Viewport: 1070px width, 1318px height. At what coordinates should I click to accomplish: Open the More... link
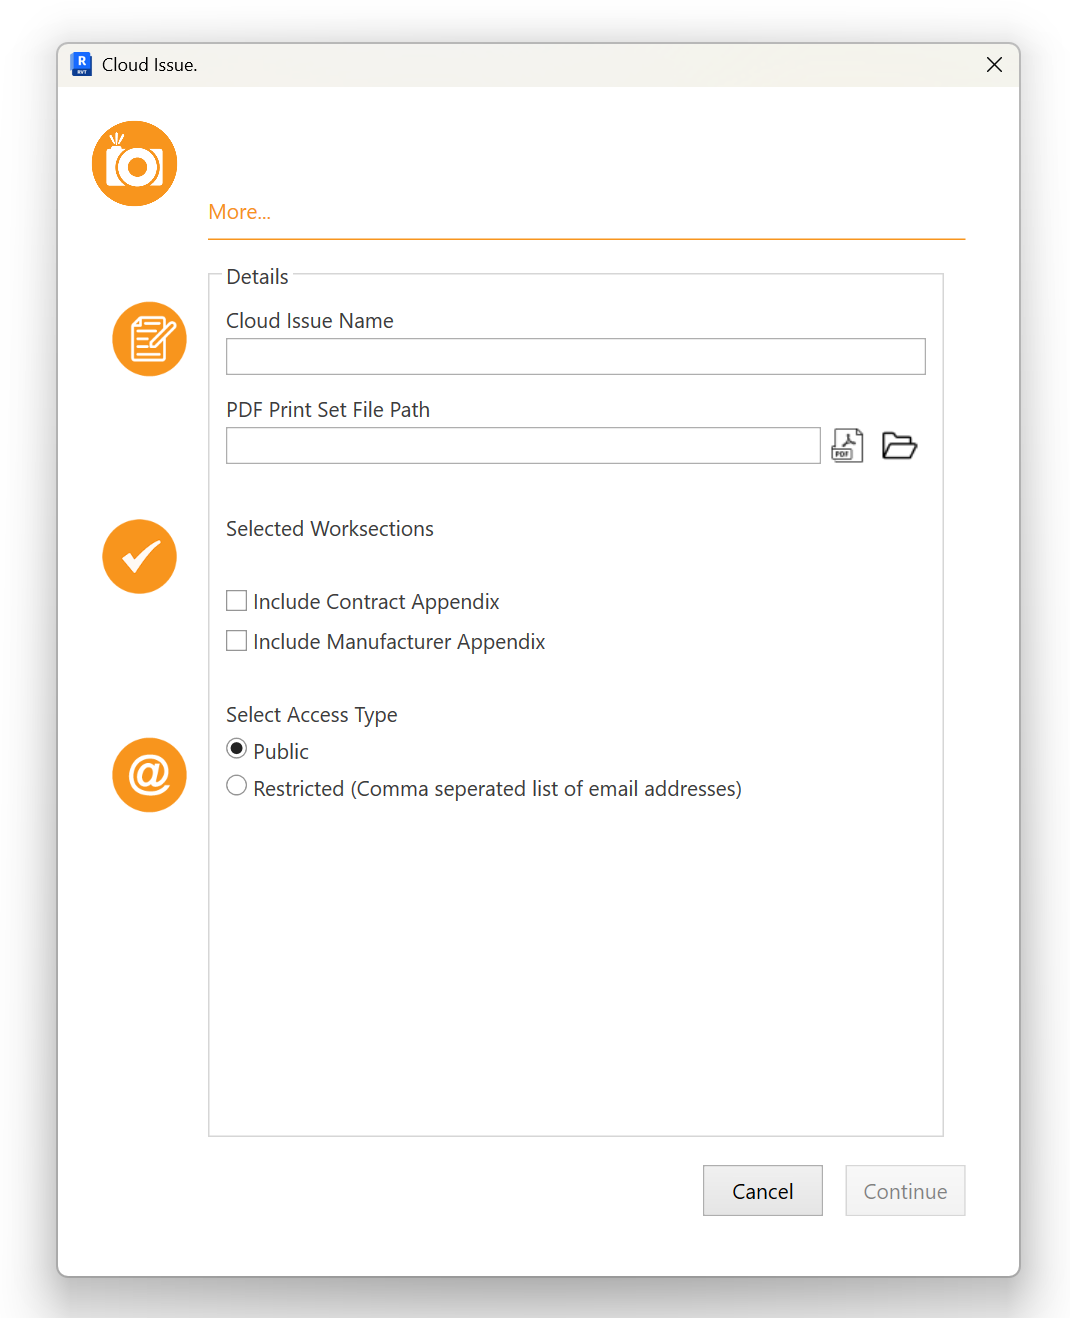tap(239, 212)
